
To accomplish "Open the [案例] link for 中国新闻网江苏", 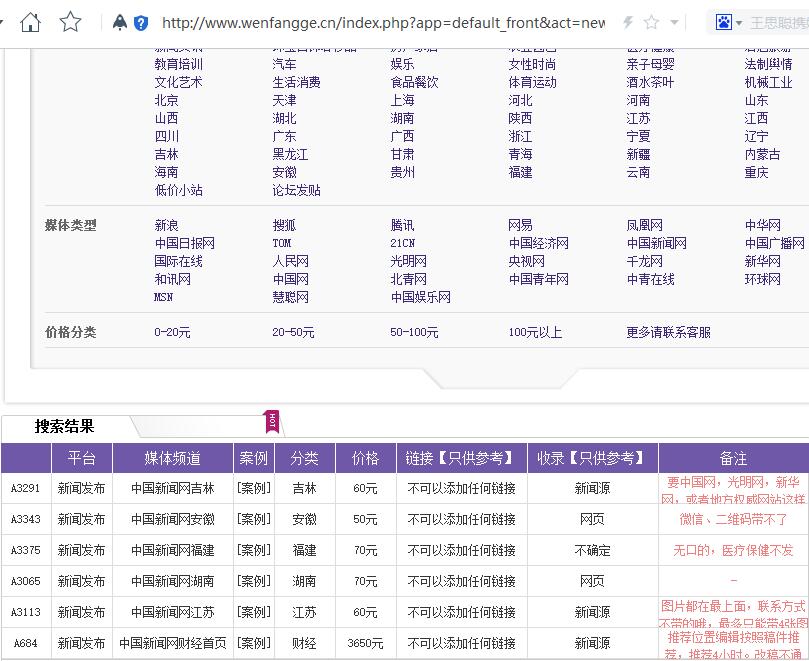I will pyautogui.click(x=254, y=612).
